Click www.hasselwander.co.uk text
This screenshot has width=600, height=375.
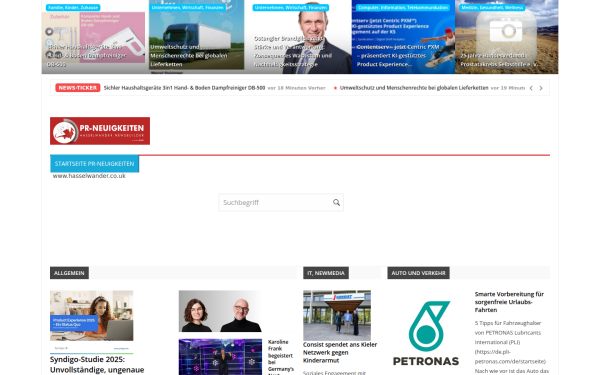point(89,176)
